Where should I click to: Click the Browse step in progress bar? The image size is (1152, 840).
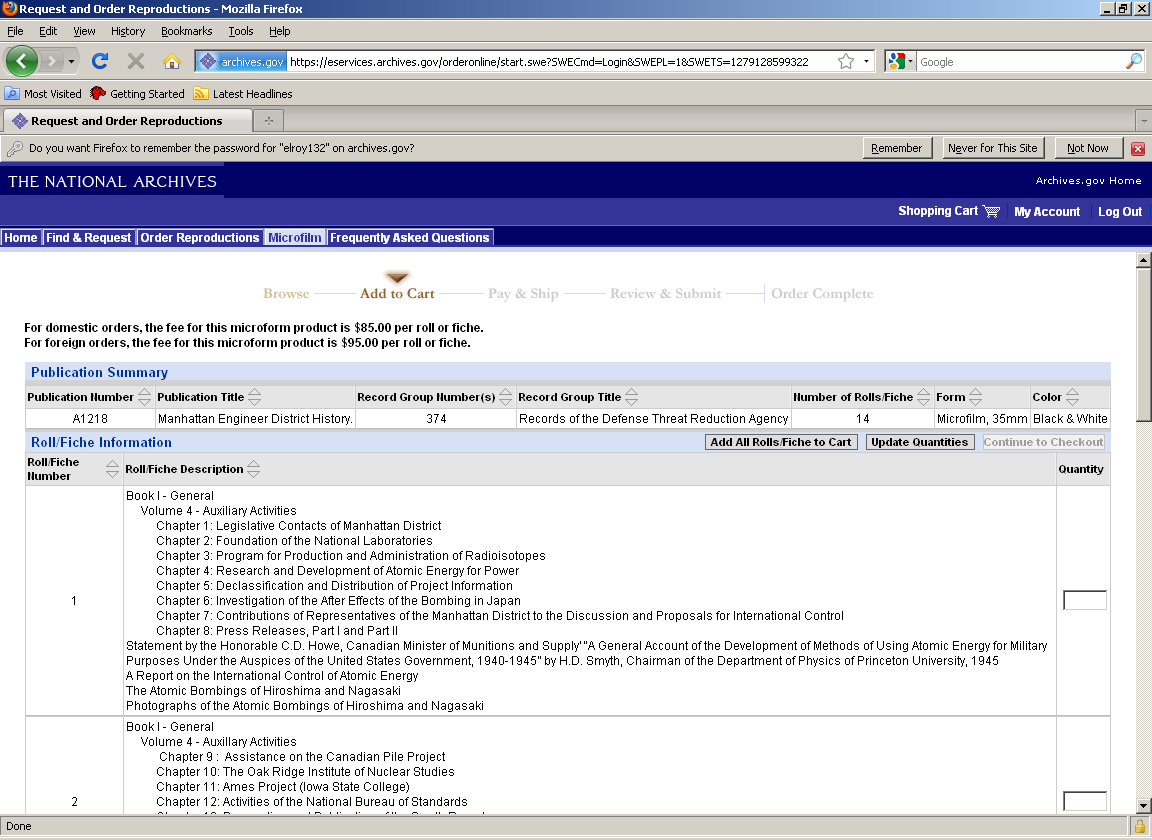[x=286, y=293]
